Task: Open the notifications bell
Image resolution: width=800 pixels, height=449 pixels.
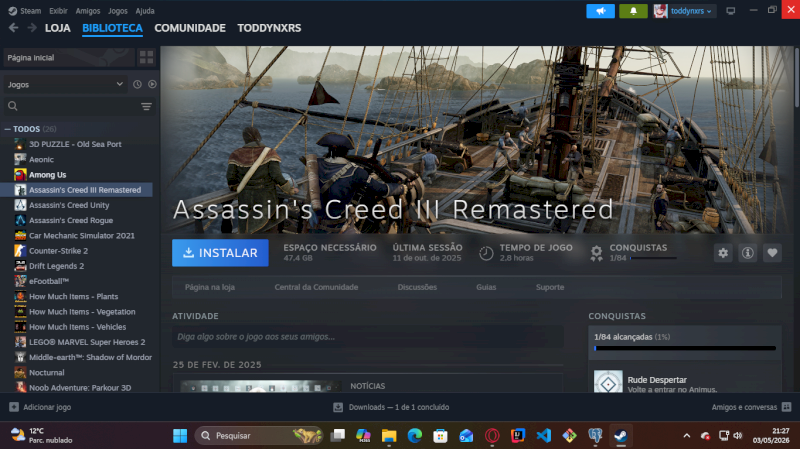Action: pyautogui.click(x=633, y=11)
